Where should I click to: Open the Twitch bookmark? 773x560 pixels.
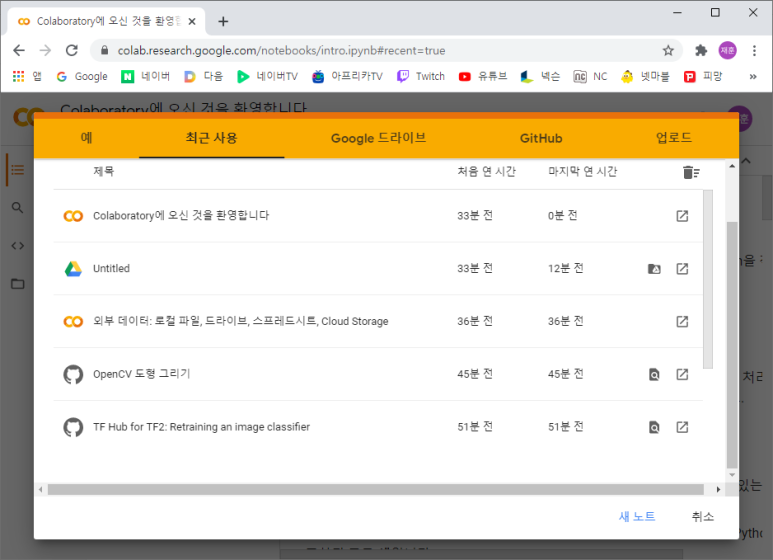click(x=421, y=76)
